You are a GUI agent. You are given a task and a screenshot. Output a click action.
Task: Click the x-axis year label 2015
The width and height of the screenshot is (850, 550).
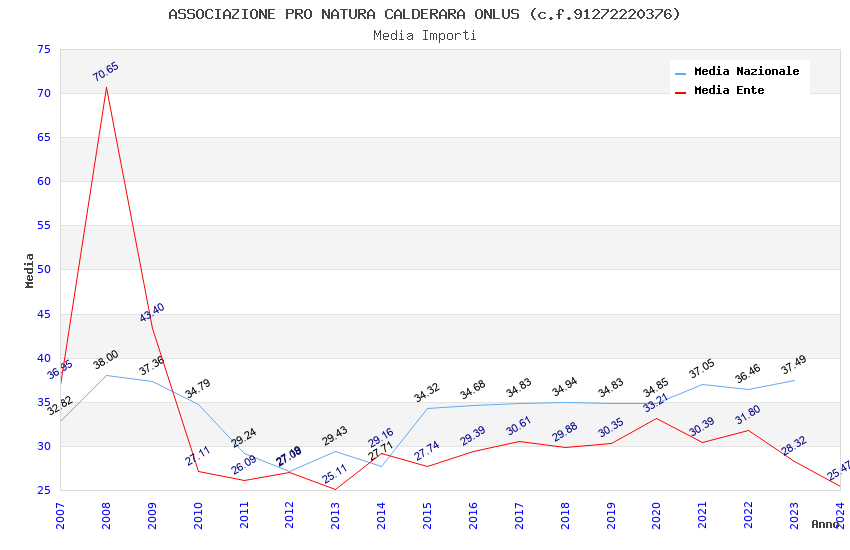tap(427, 515)
